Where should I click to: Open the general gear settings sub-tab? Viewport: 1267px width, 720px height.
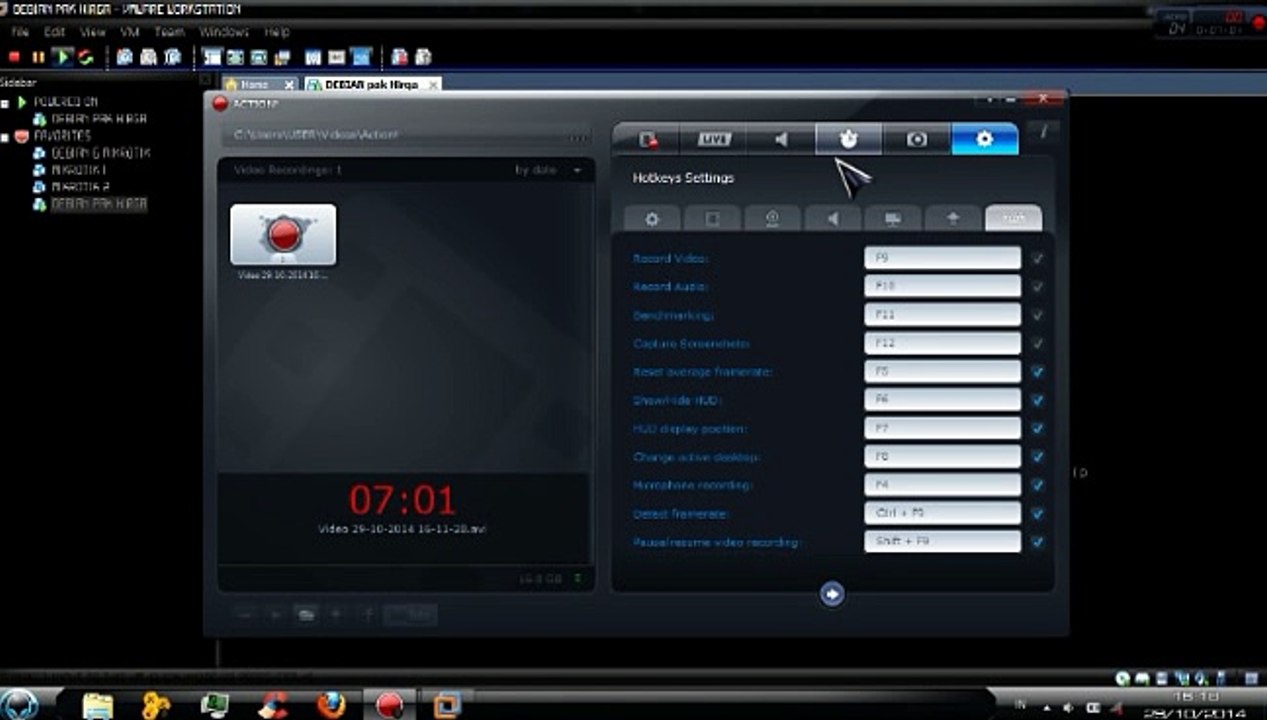652,218
